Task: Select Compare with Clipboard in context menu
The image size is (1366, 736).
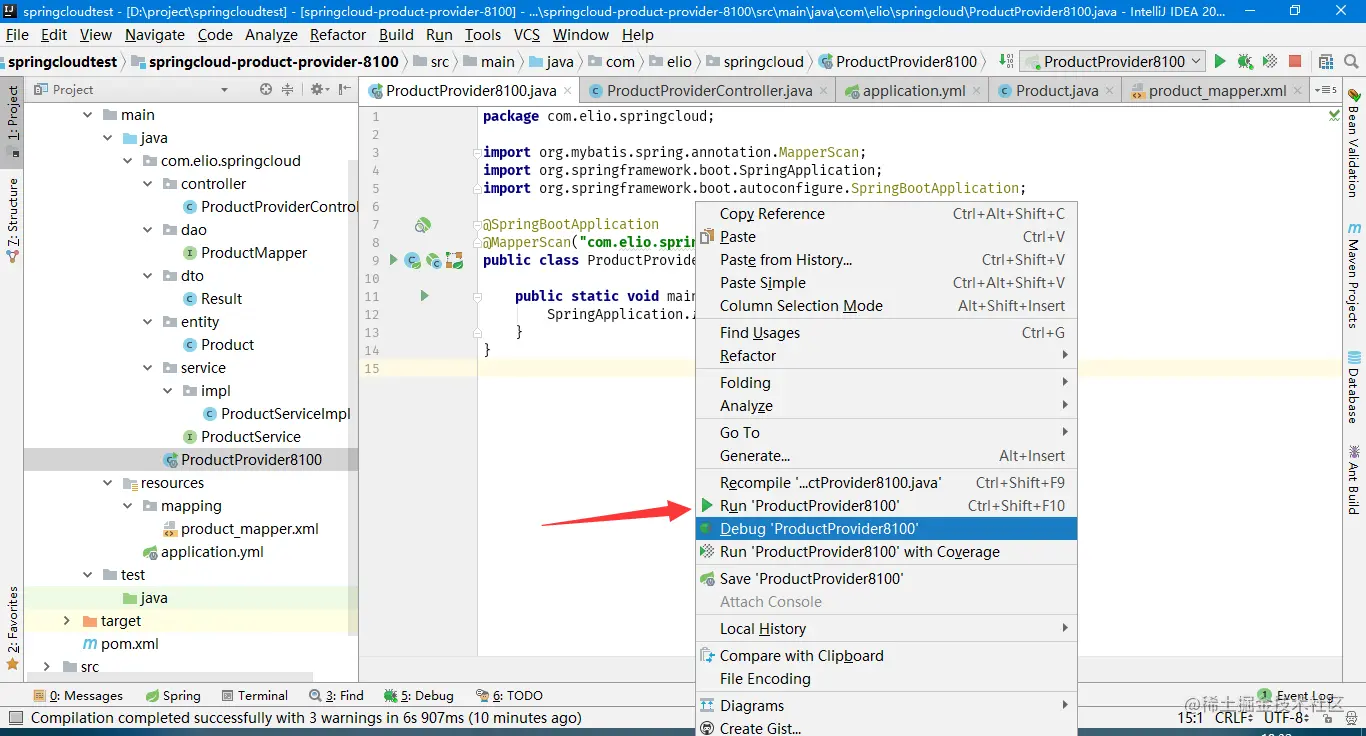Action: [886, 656]
